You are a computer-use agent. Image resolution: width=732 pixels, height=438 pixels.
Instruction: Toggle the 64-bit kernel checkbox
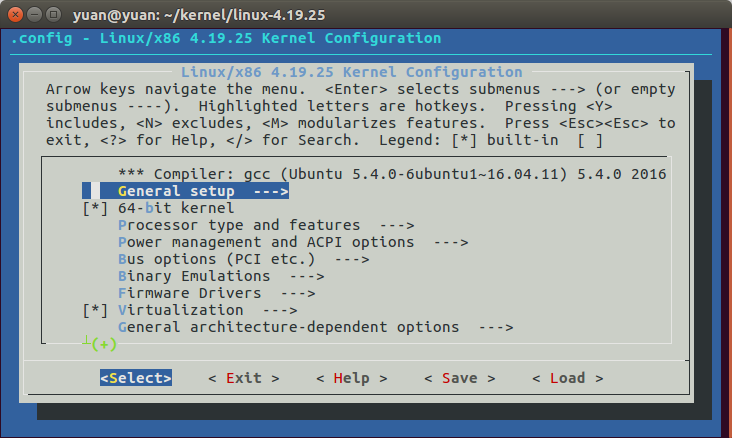tap(95, 208)
